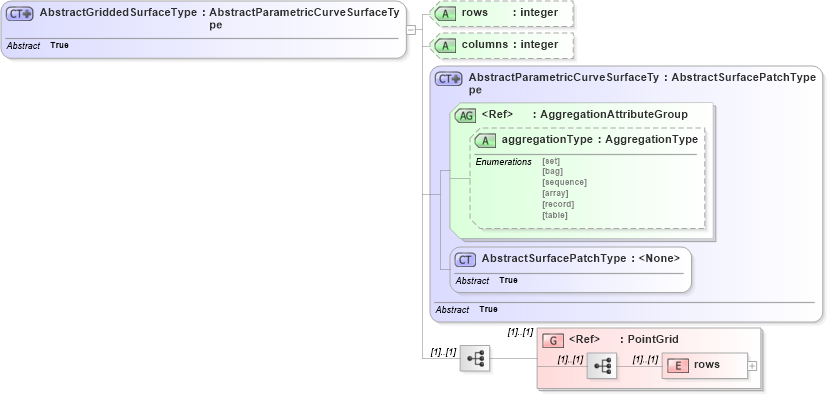Expand the rows element plus button

click(x=752, y=366)
